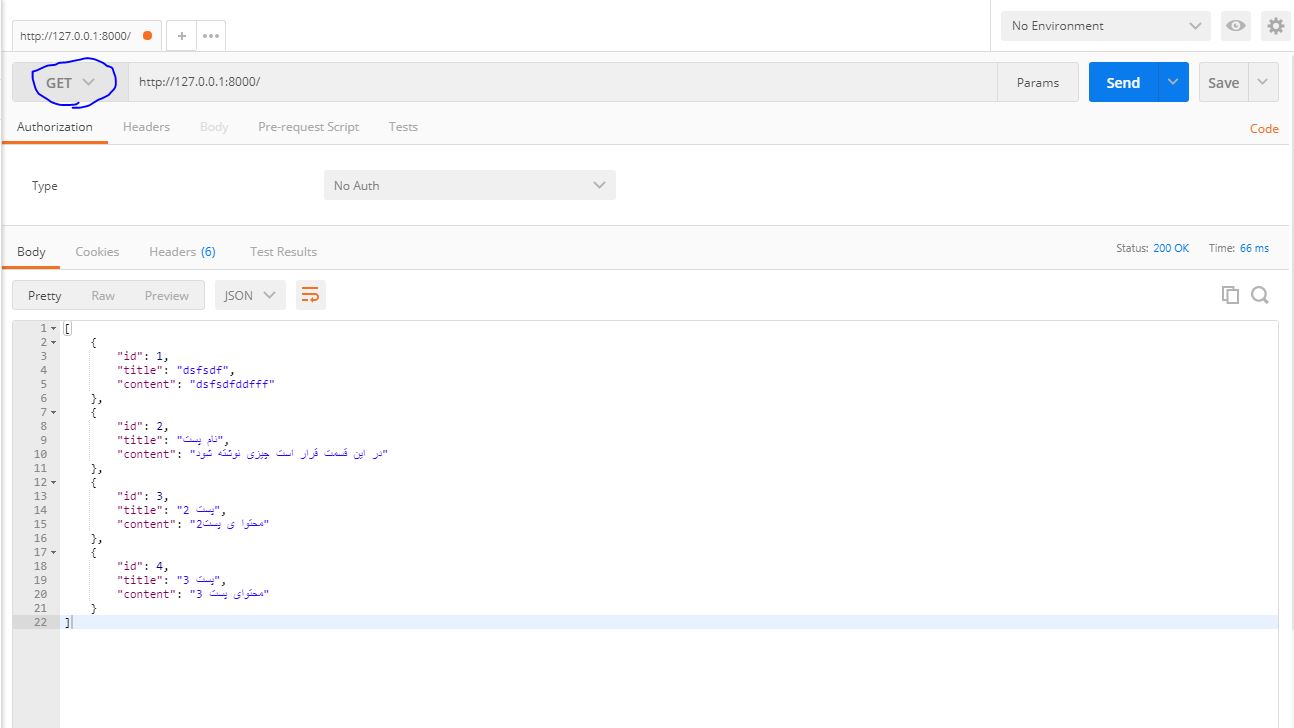This screenshot has height=728, width=1294.
Task: Click the plus icon to open new tab
Action: pos(181,35)
